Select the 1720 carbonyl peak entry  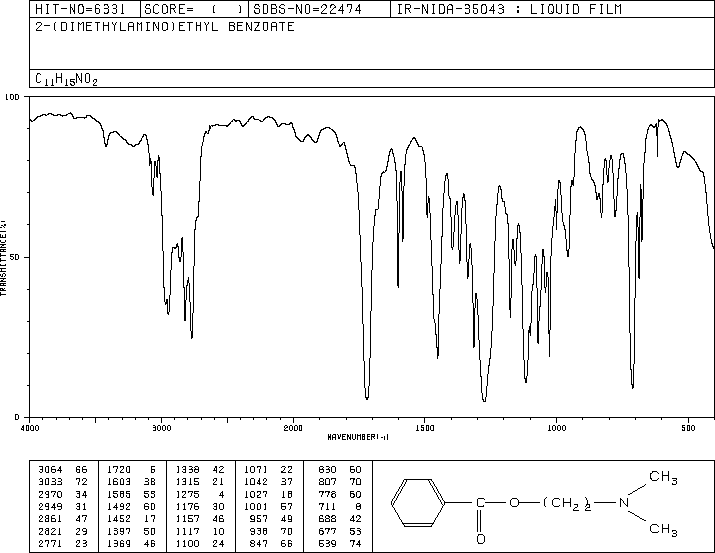coord(131,470)
